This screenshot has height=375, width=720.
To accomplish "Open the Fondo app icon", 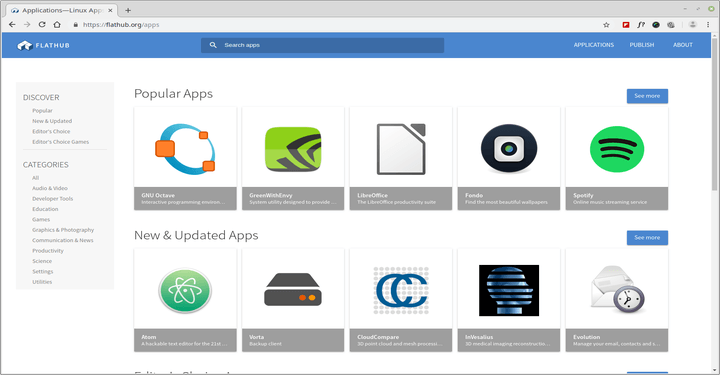I will pos(509,149).
